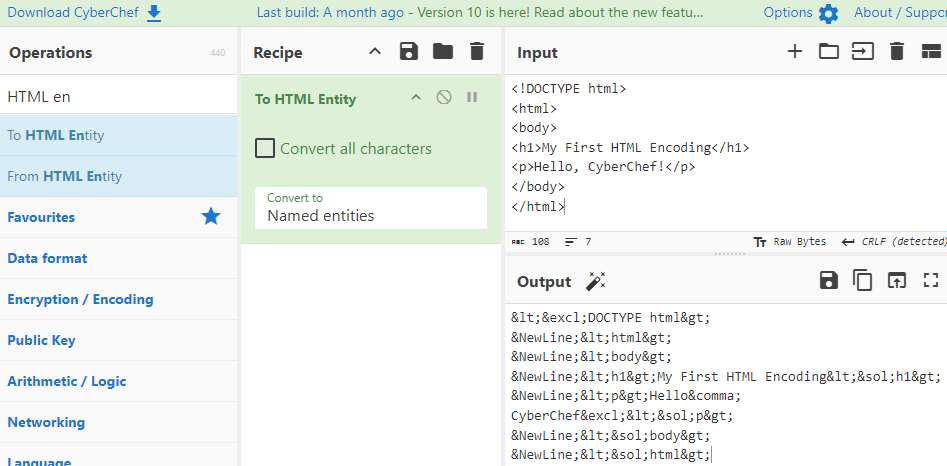Image resolution: width=947 pixels, height=466 pixels.
Task: Clear the input with the trash icon
Action: 897,52
